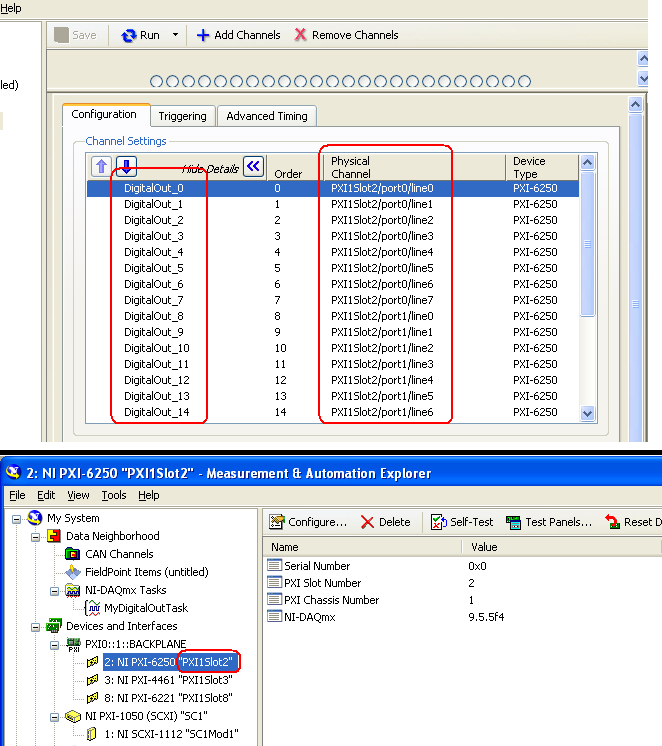Click the Data Neighborhood icon
Image resolution: width=662 pixels, height=746 pixels.
54,536
